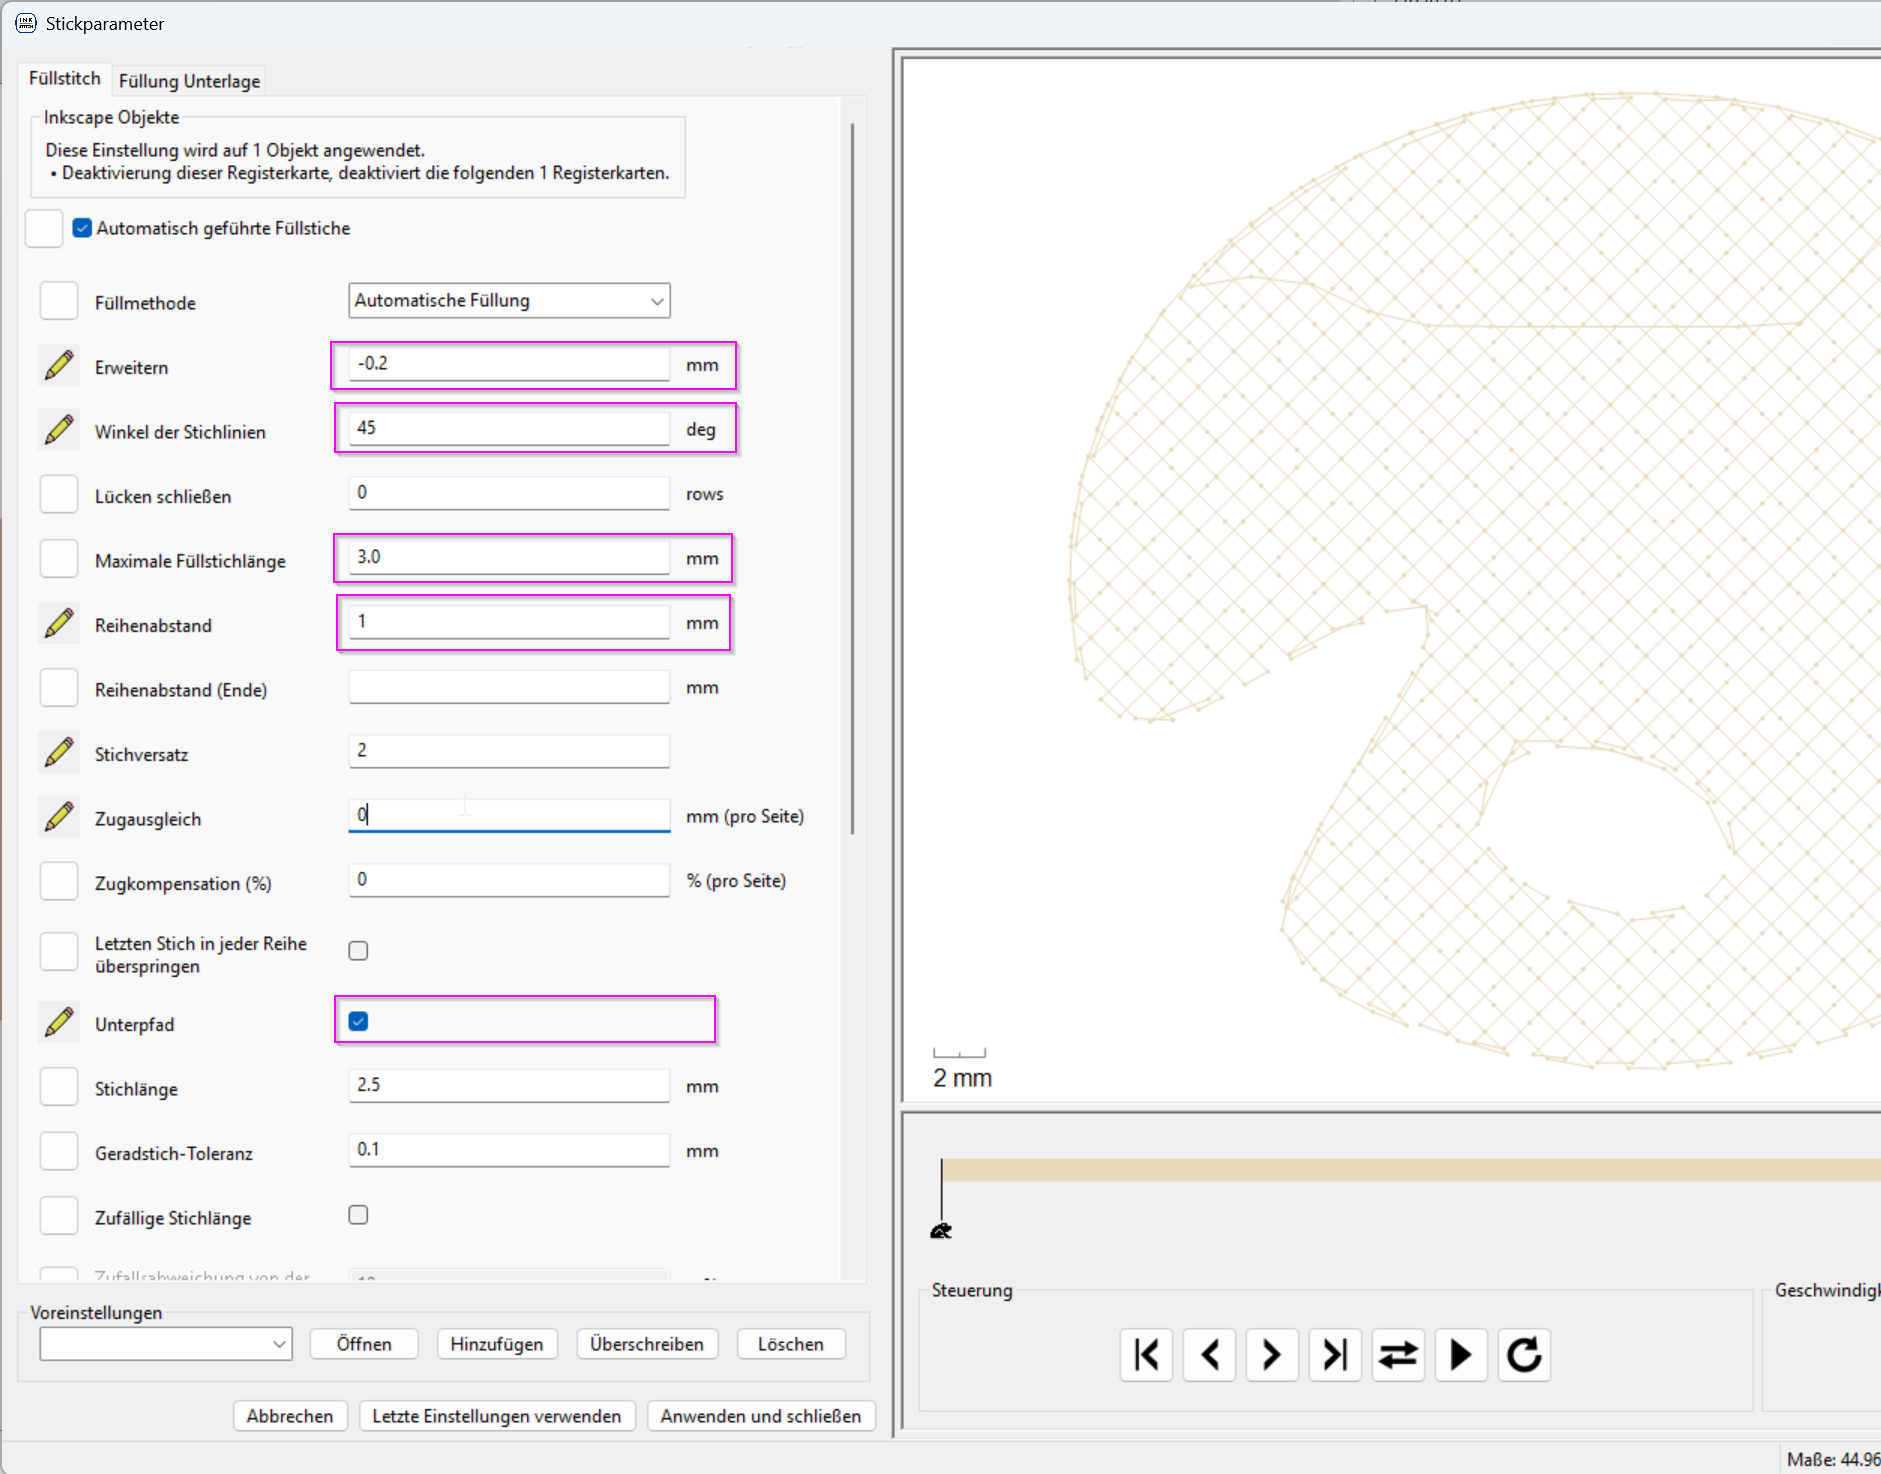
Task: Click the beige stitch timeline bar
Action: point(1410,1170)
